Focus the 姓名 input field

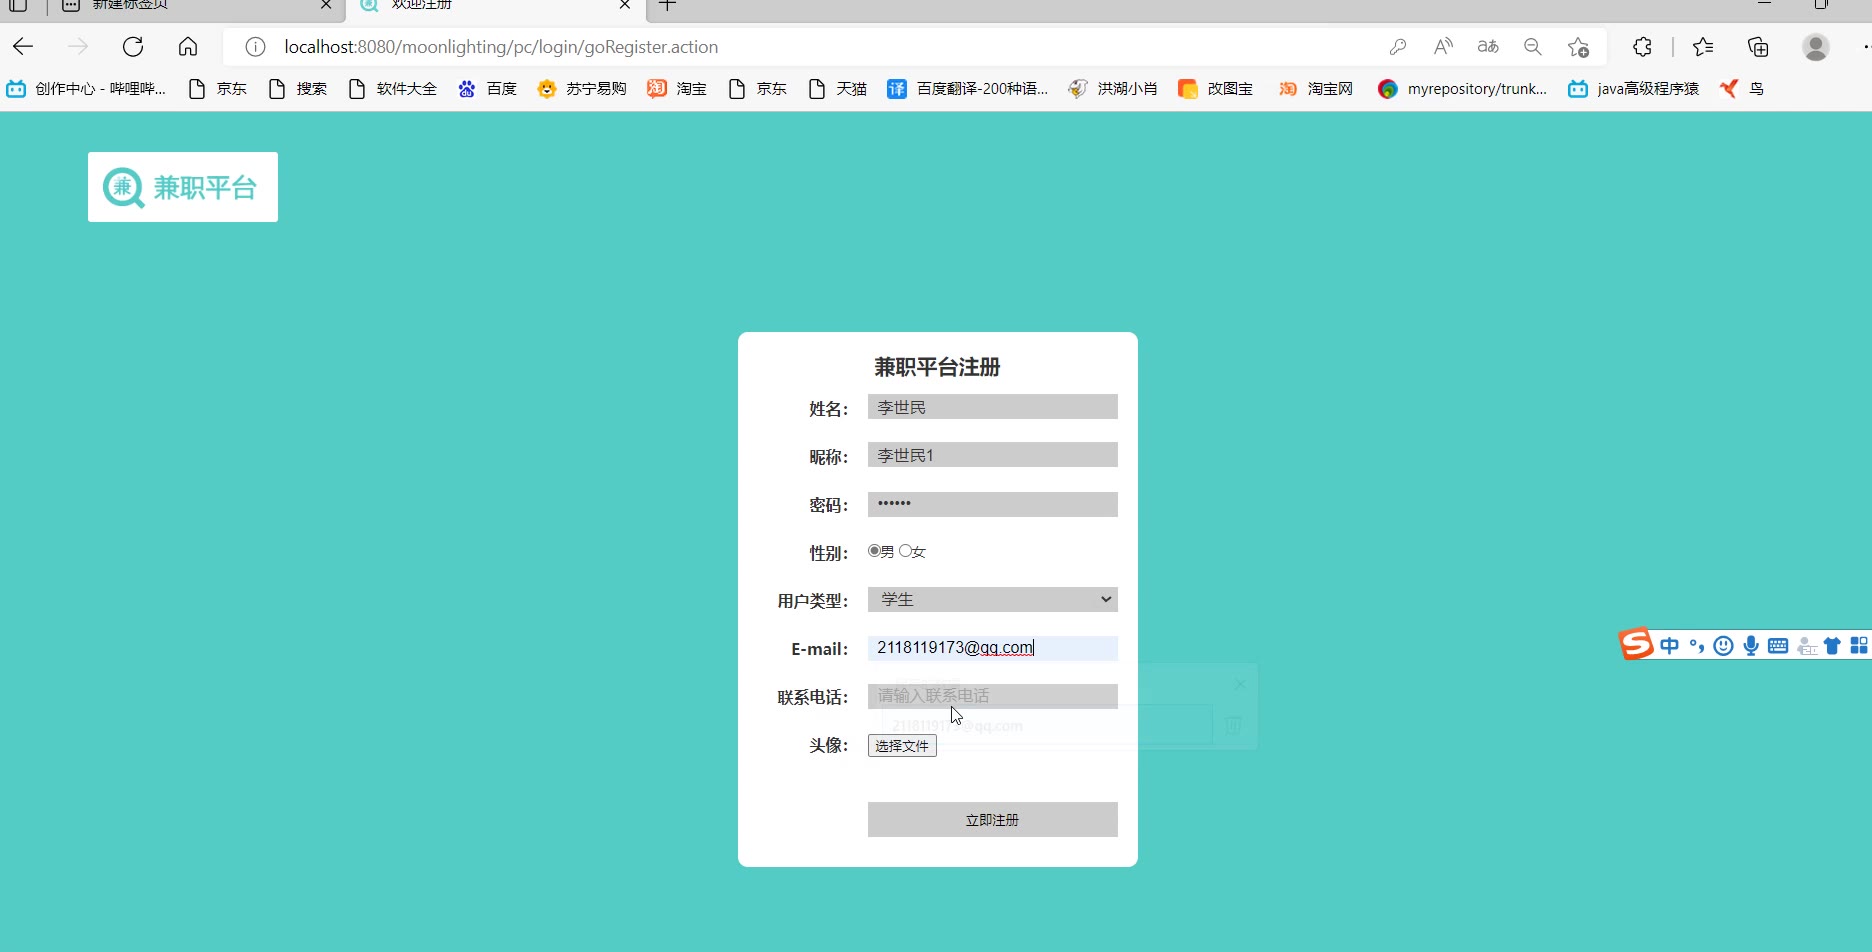tap(992, 407)
